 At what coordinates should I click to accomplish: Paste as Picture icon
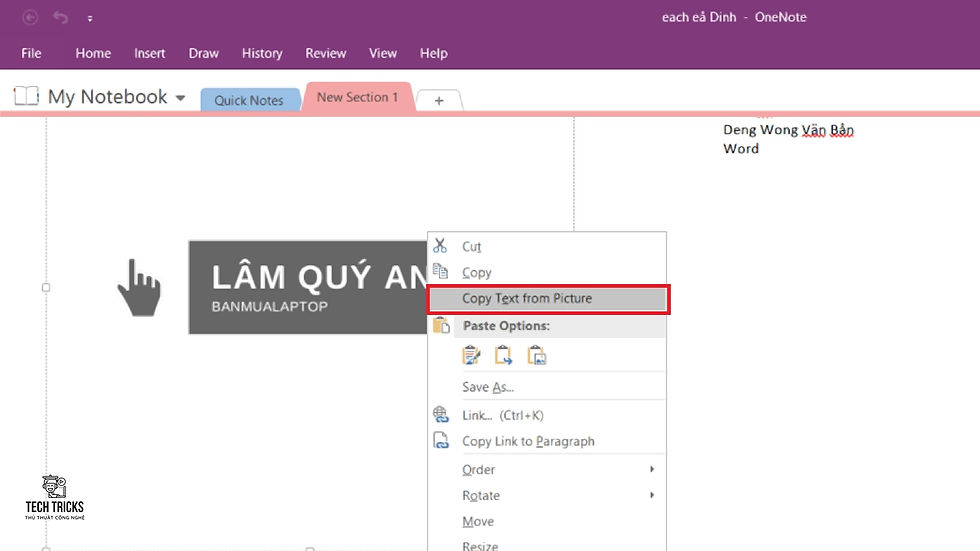[536, 355]
